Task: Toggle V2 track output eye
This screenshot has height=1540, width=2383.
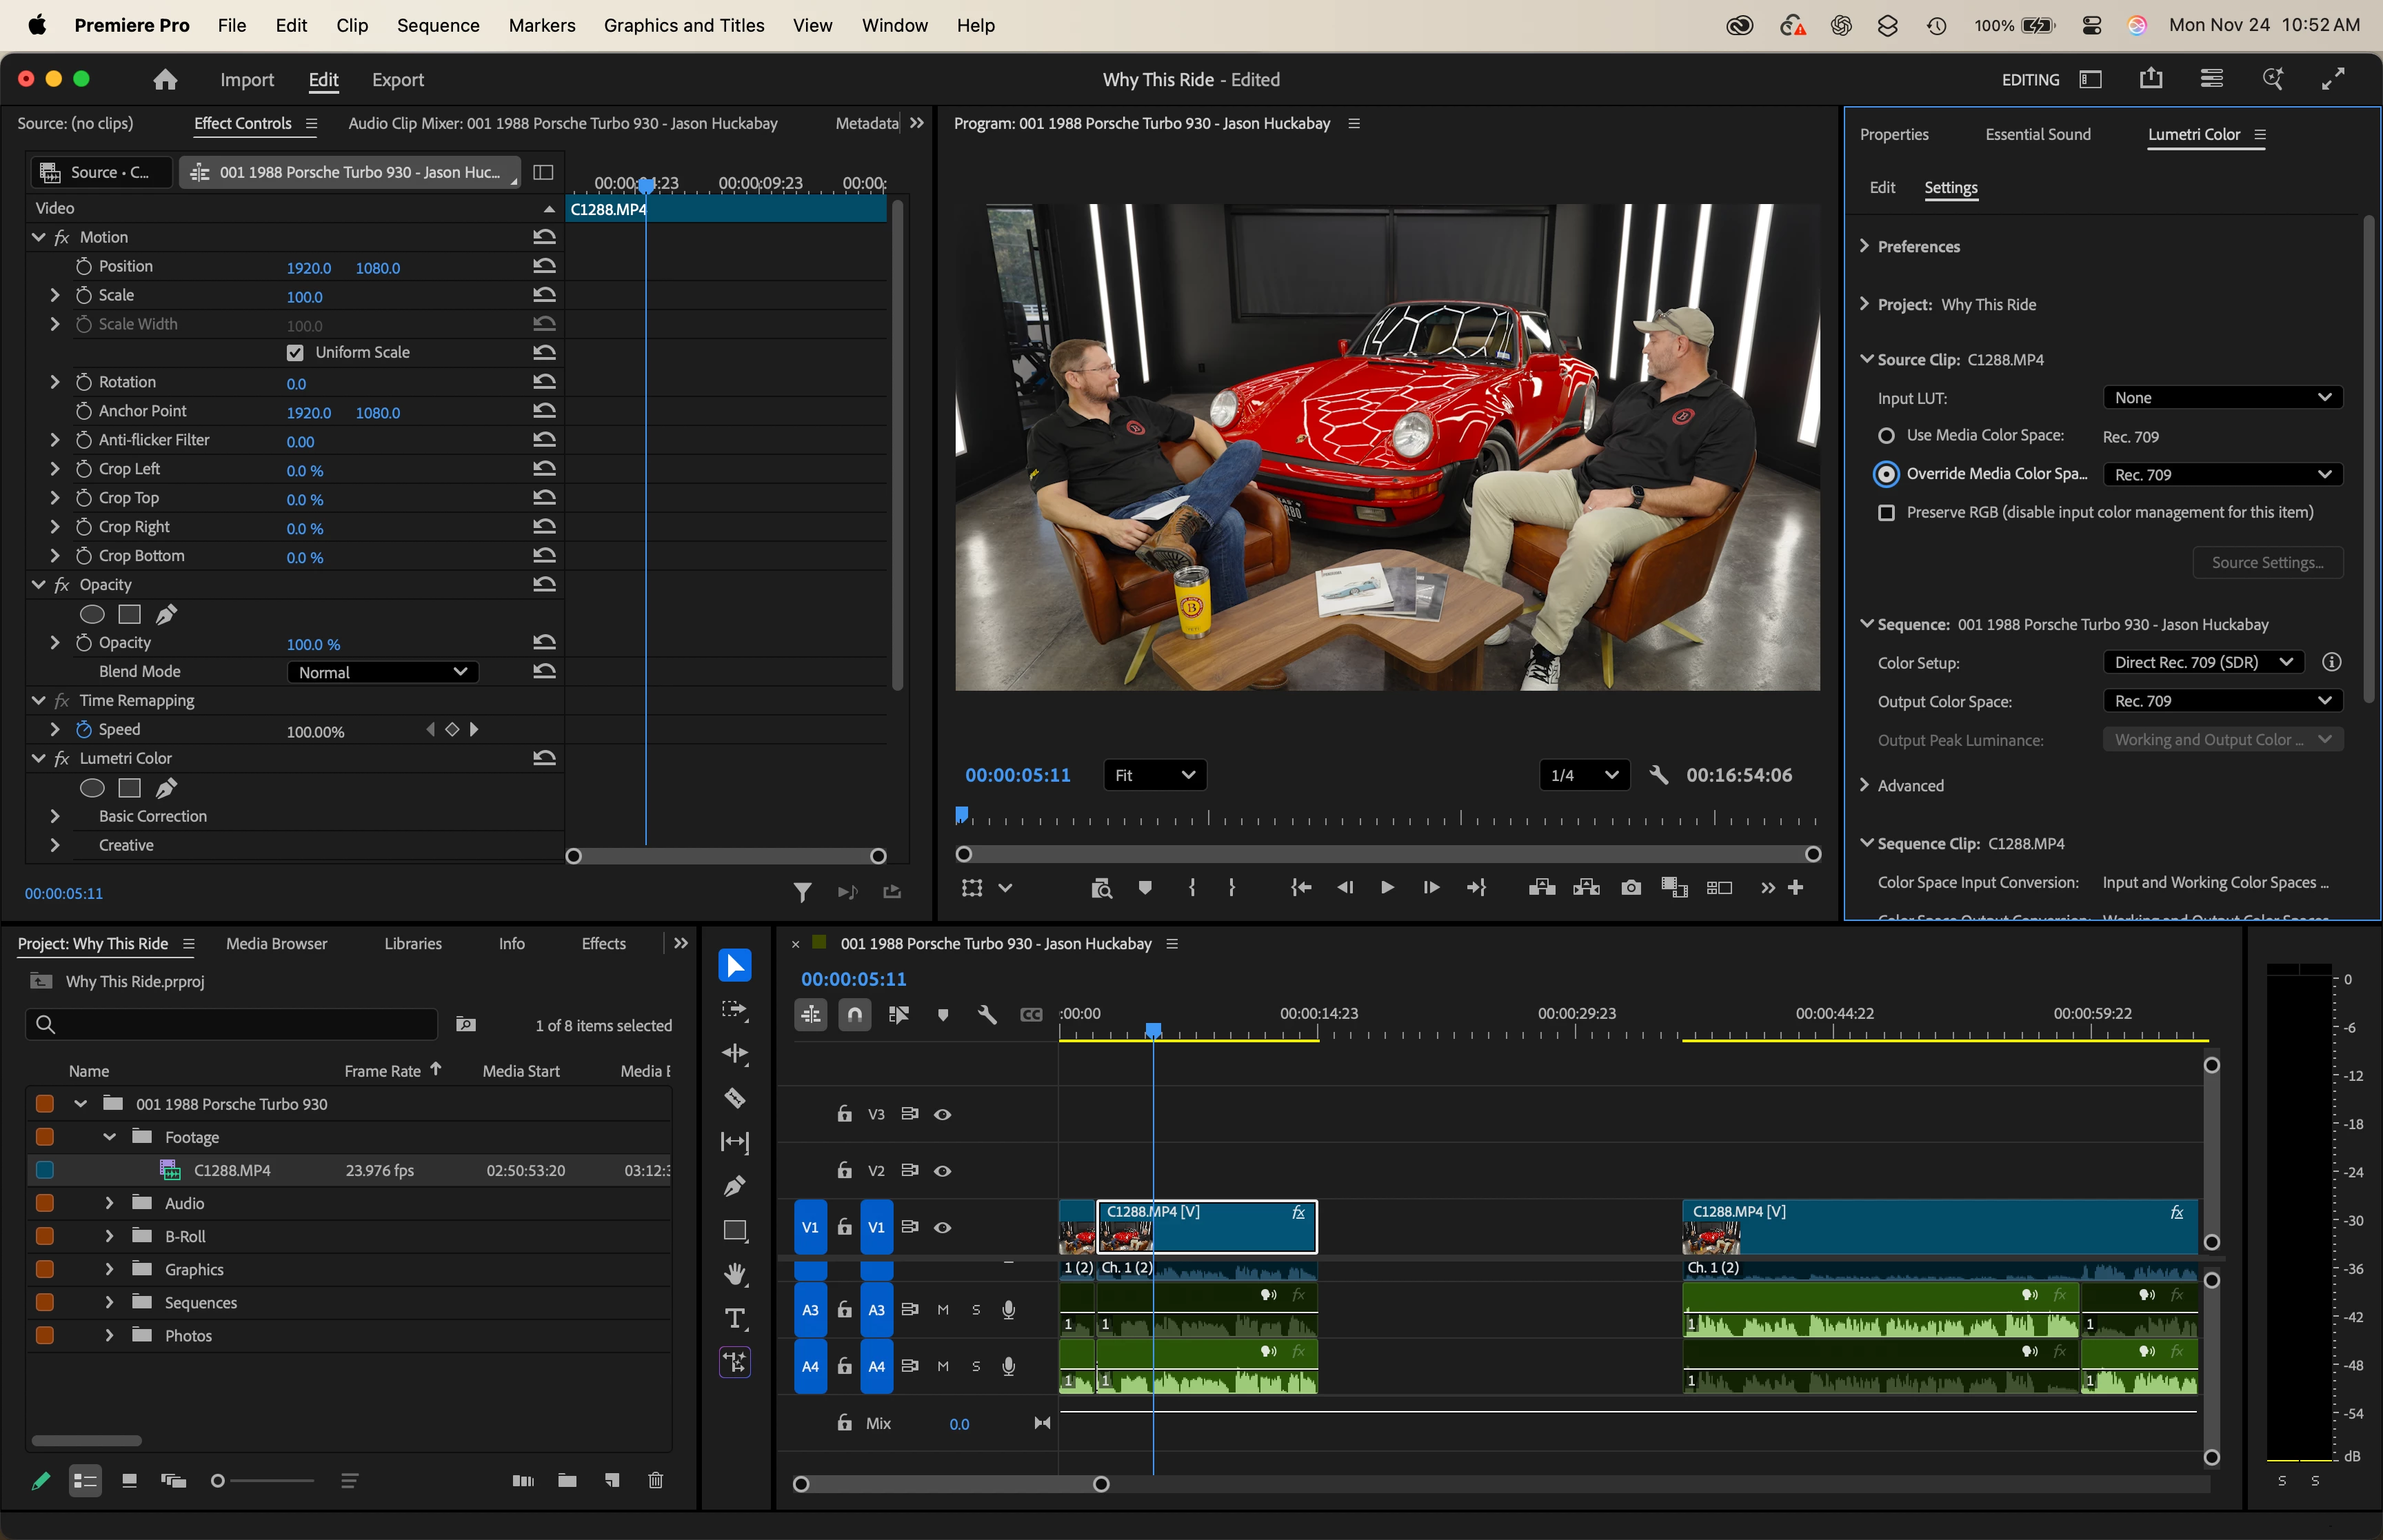Action: point(942,1171)
